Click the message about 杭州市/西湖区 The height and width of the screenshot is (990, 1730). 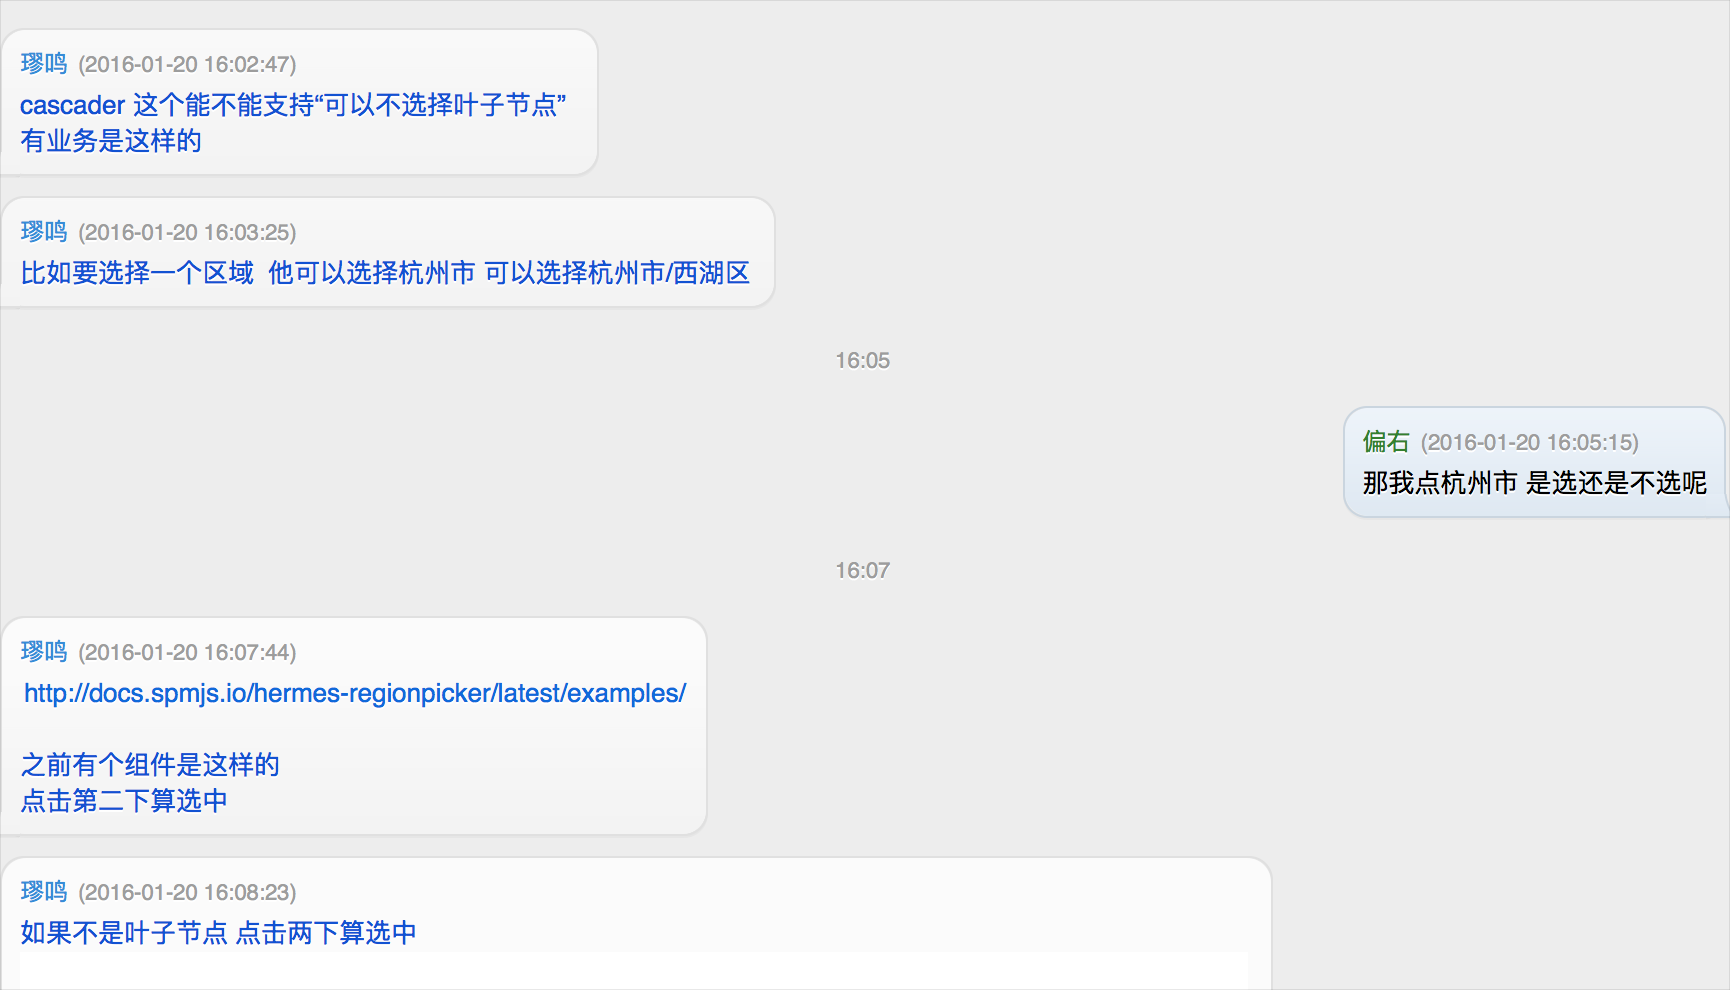(385, 273)
